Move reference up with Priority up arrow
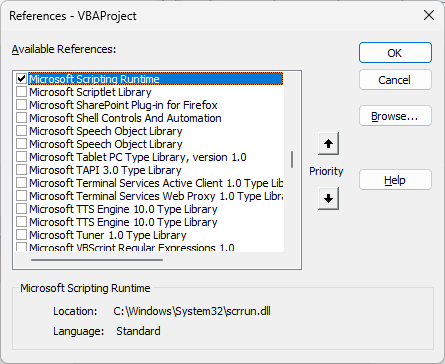The height and width of the screenshot is (364, 445). 328,144
